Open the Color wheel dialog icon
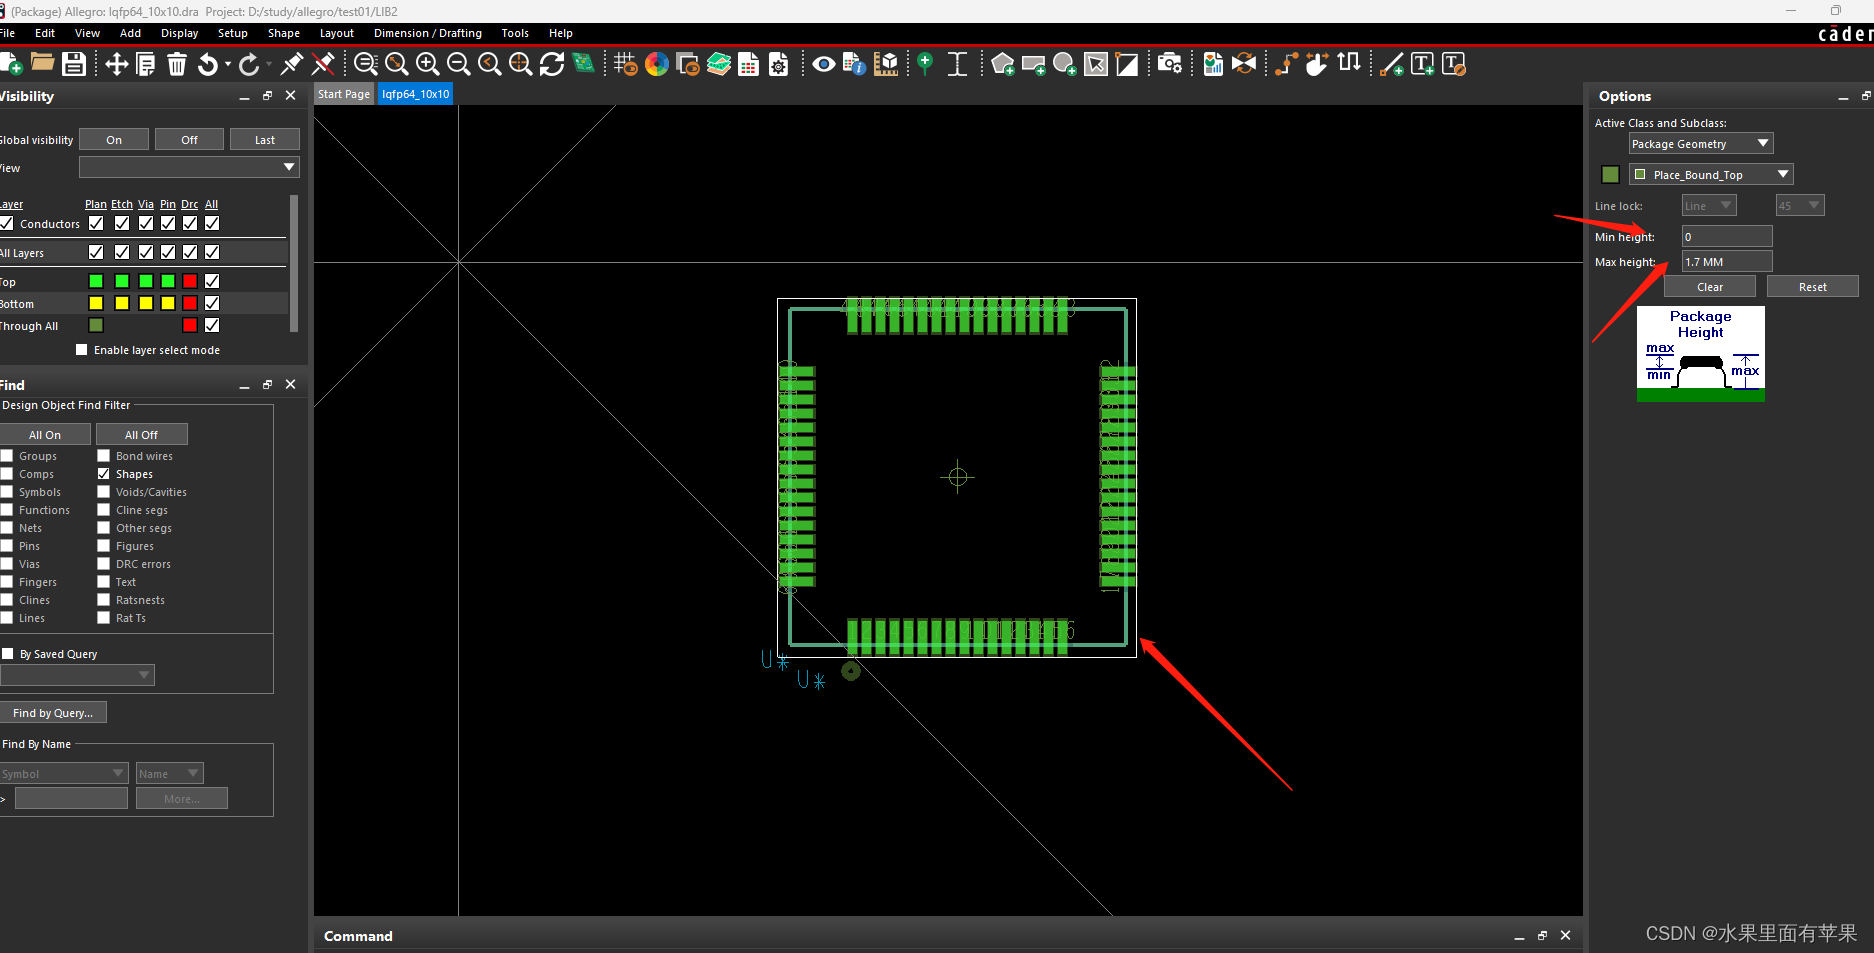This screenshot has width=1874, height=953. (656, 65)
